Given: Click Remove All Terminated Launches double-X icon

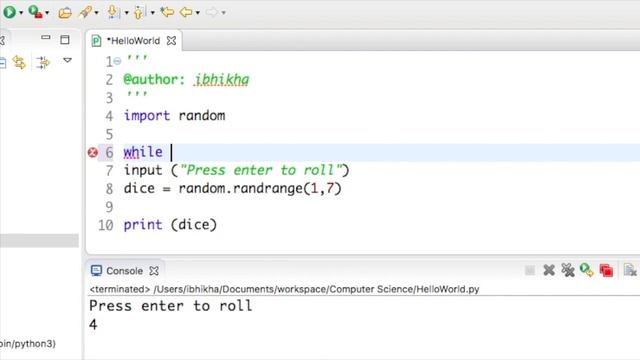Looking at the screenshot, I should pyautogui.click(x=567, y=270).
